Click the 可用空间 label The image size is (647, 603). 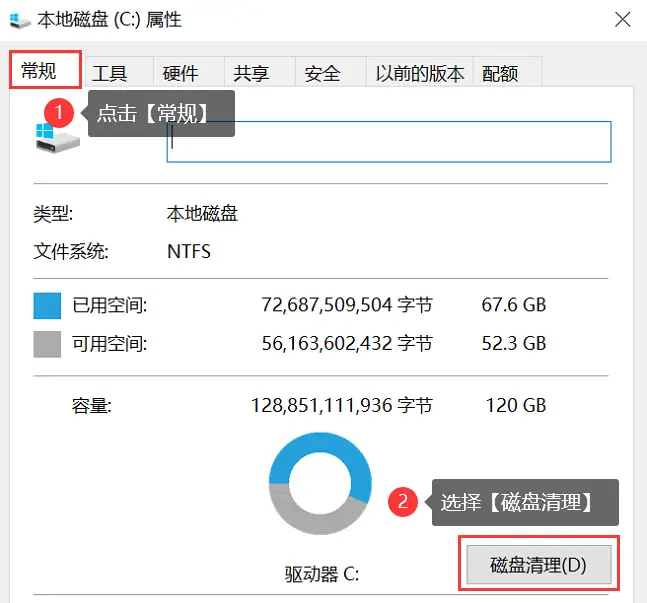pyautogui.click(x=109, y=344)
